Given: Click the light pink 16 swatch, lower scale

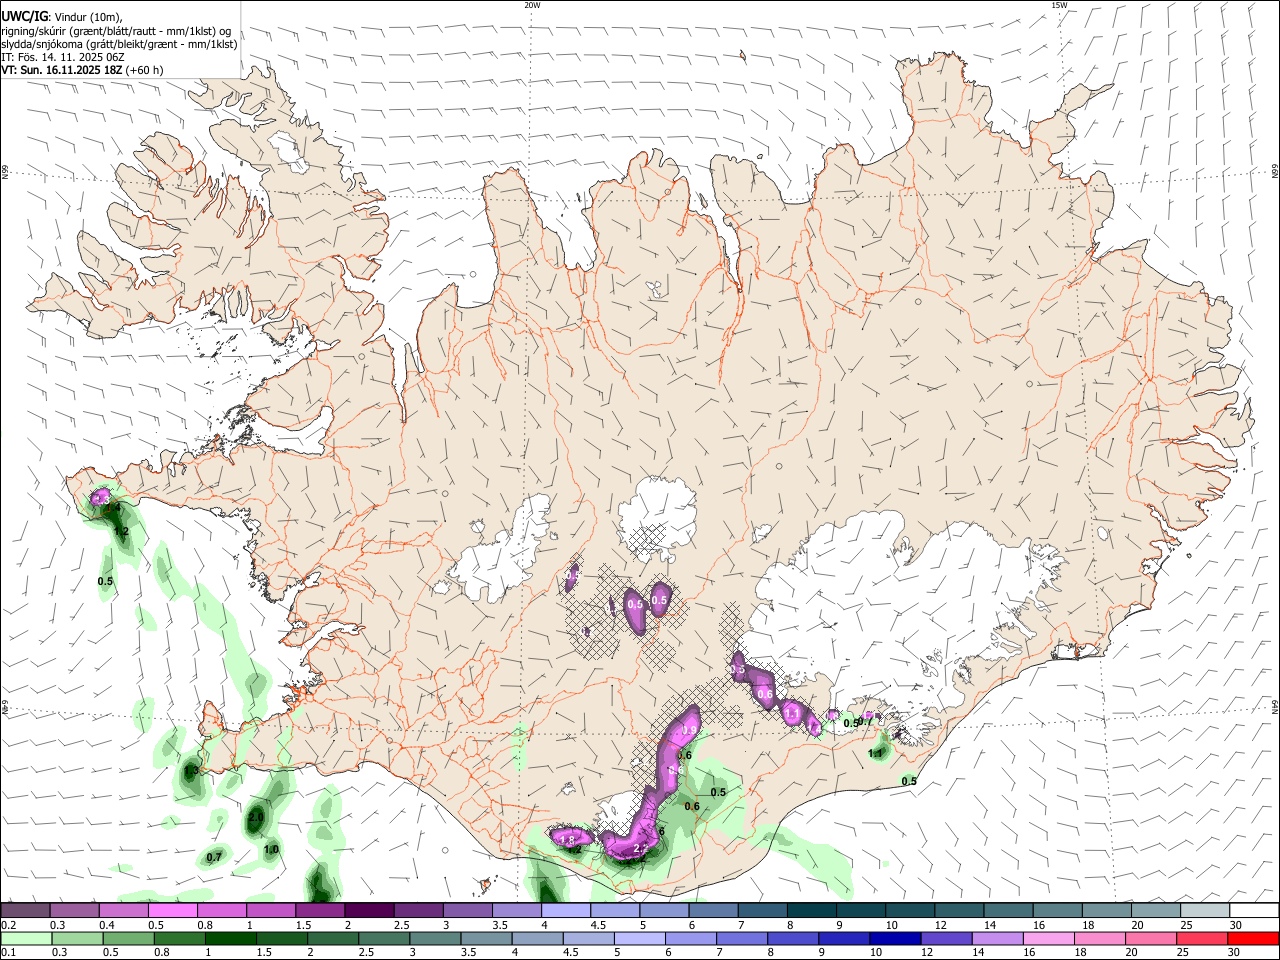Looking at the screenshot, I should pyautogui.click(x=1049, y=938).
